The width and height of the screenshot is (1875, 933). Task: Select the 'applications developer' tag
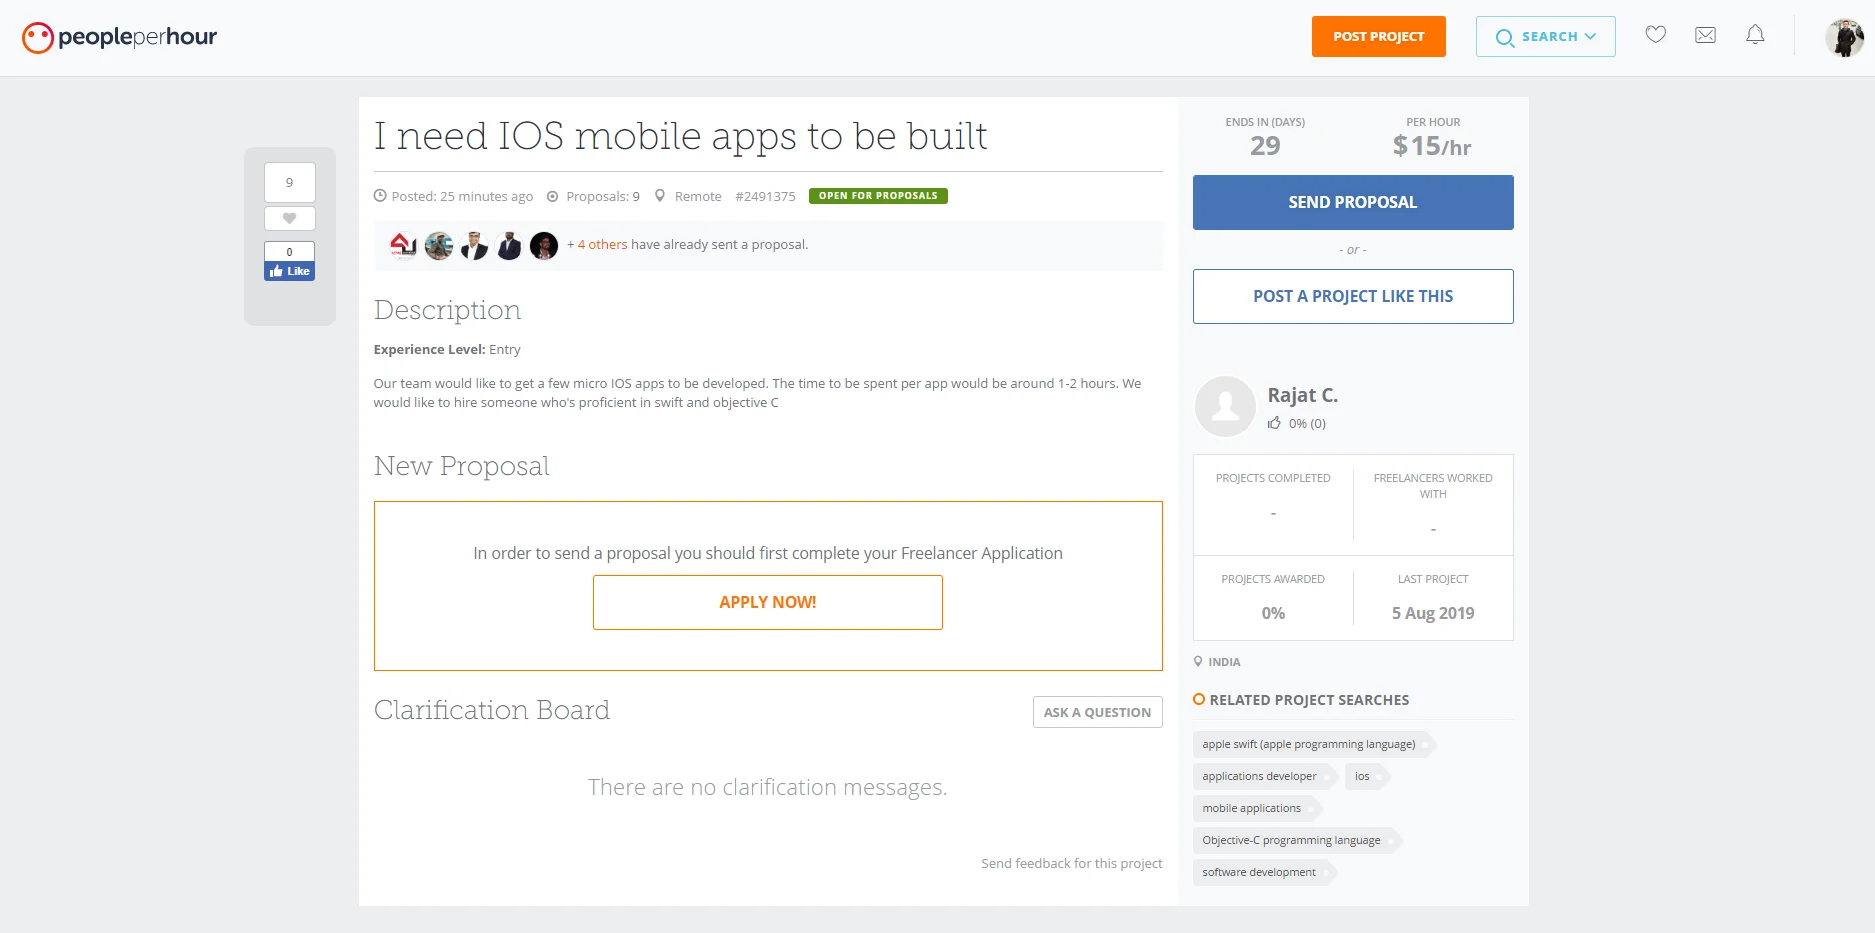[1263, 776]
